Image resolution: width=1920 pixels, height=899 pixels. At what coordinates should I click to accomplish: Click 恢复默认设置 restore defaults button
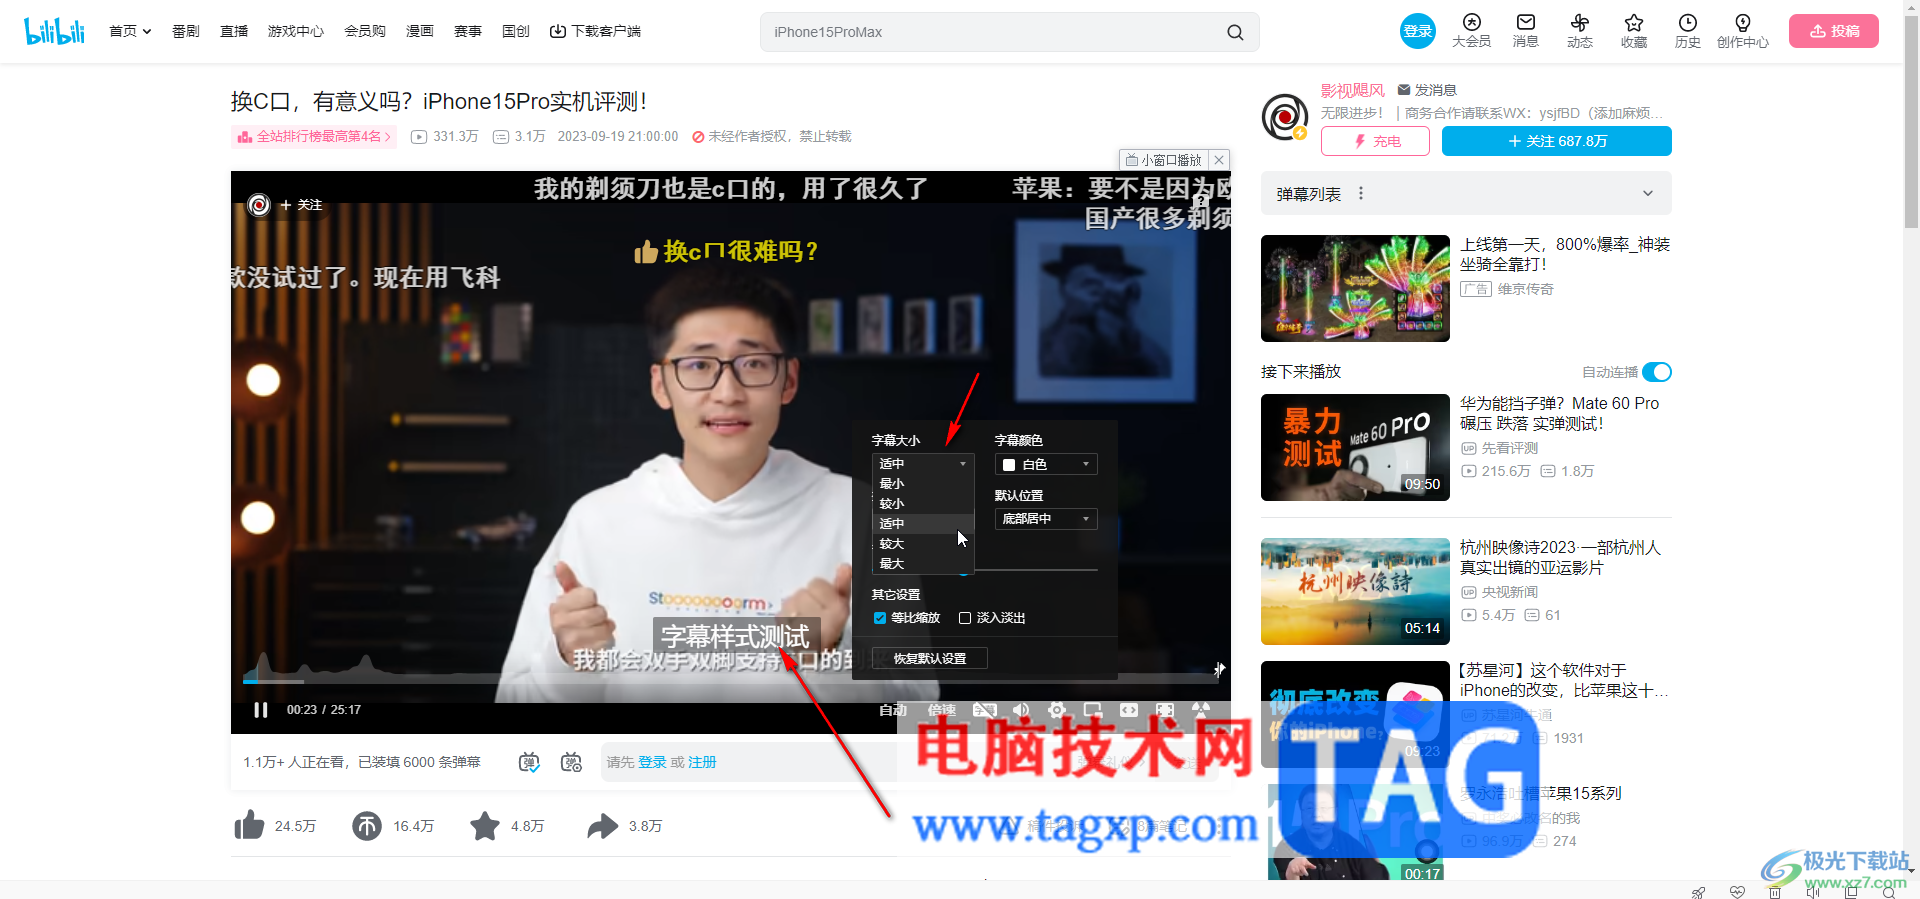[930, 658]
